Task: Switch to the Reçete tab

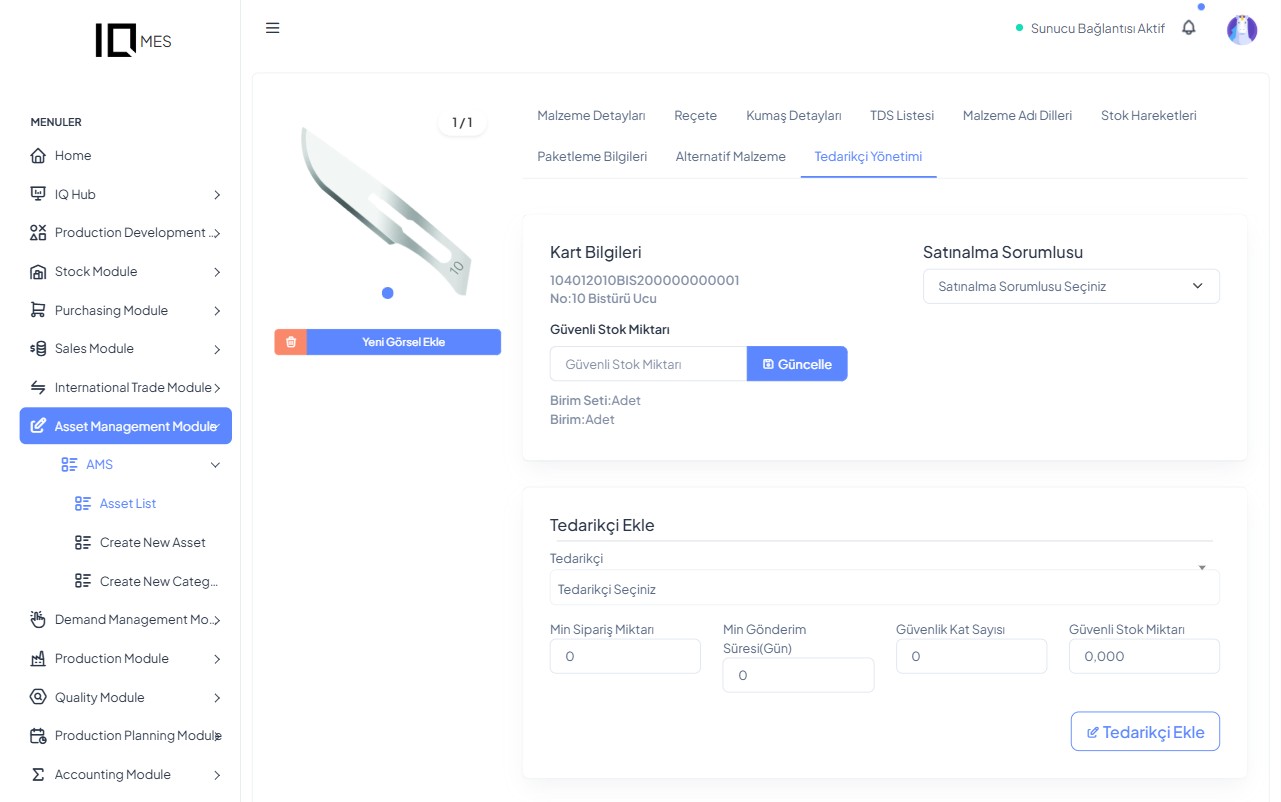Action: (x=695, y=115)
